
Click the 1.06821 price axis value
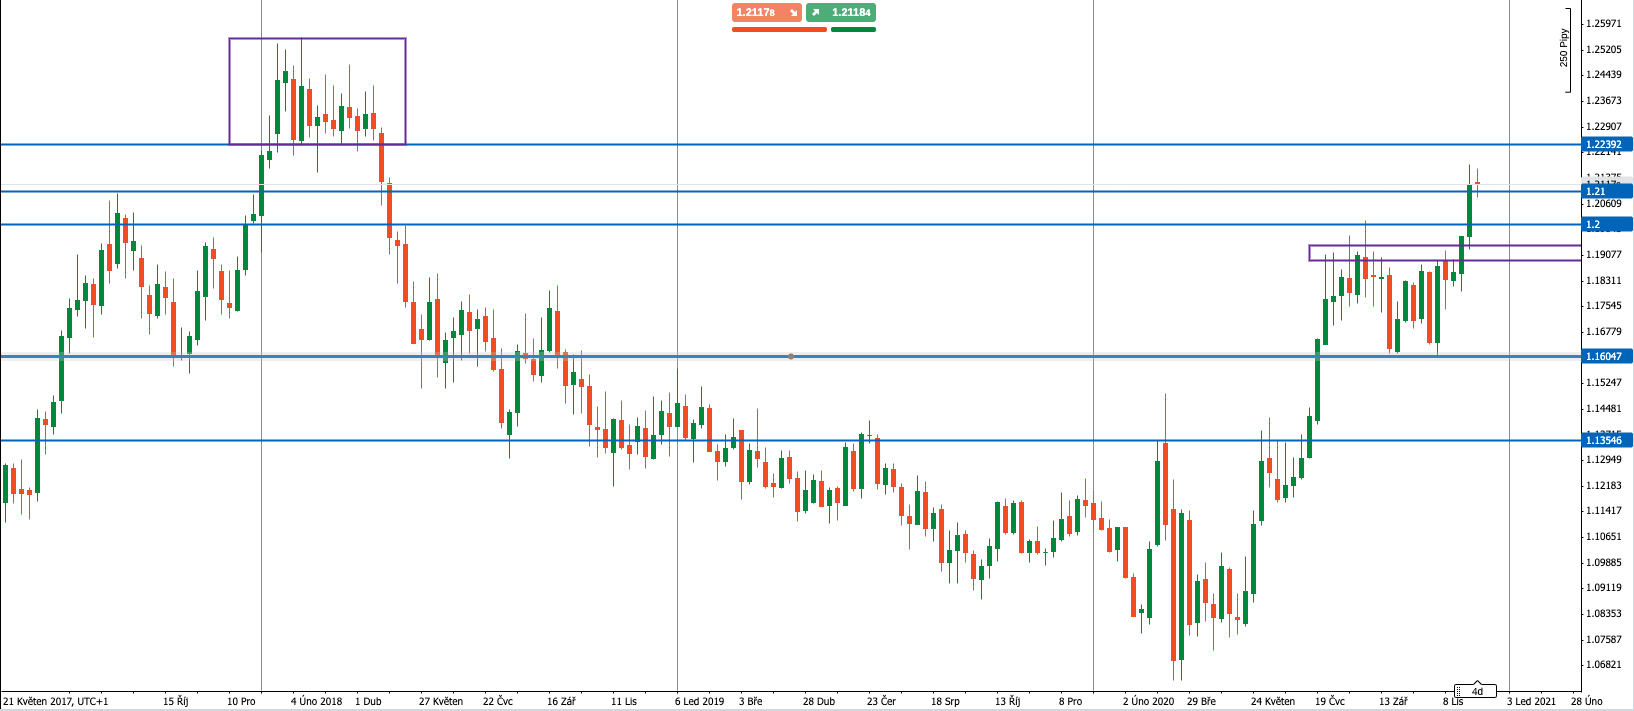[x=1604, y=664]
